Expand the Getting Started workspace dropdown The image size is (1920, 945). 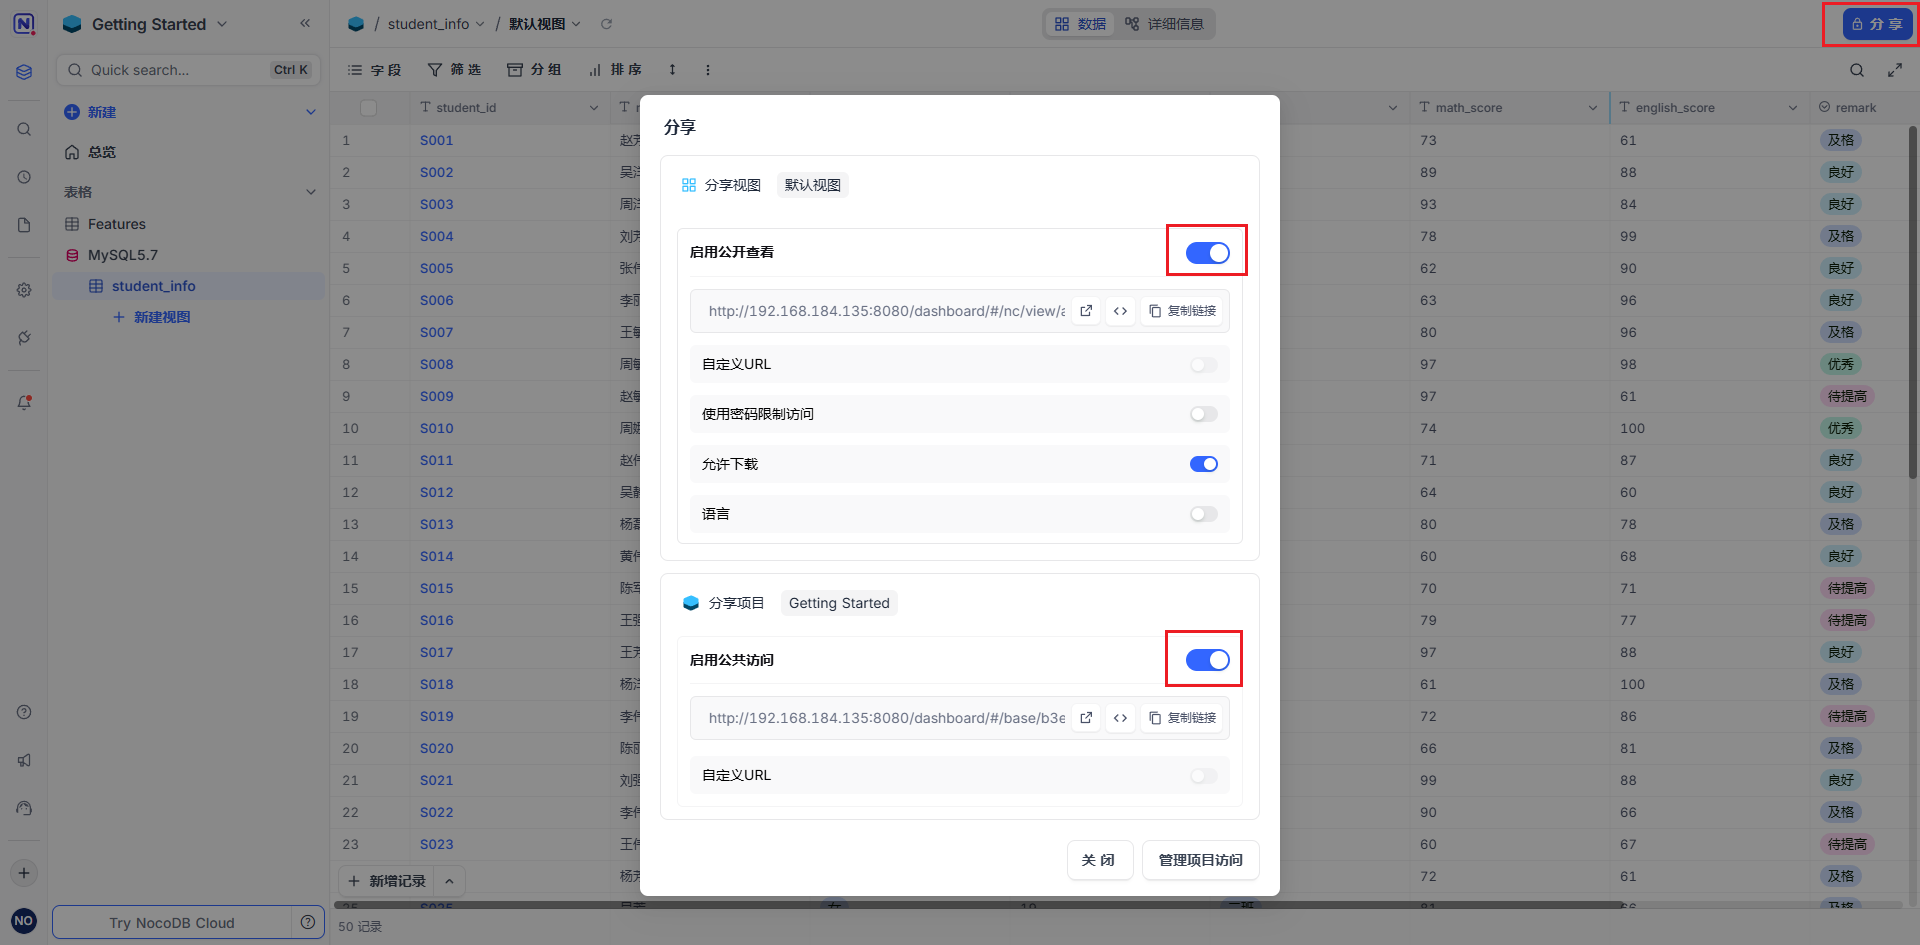point(222,24)
